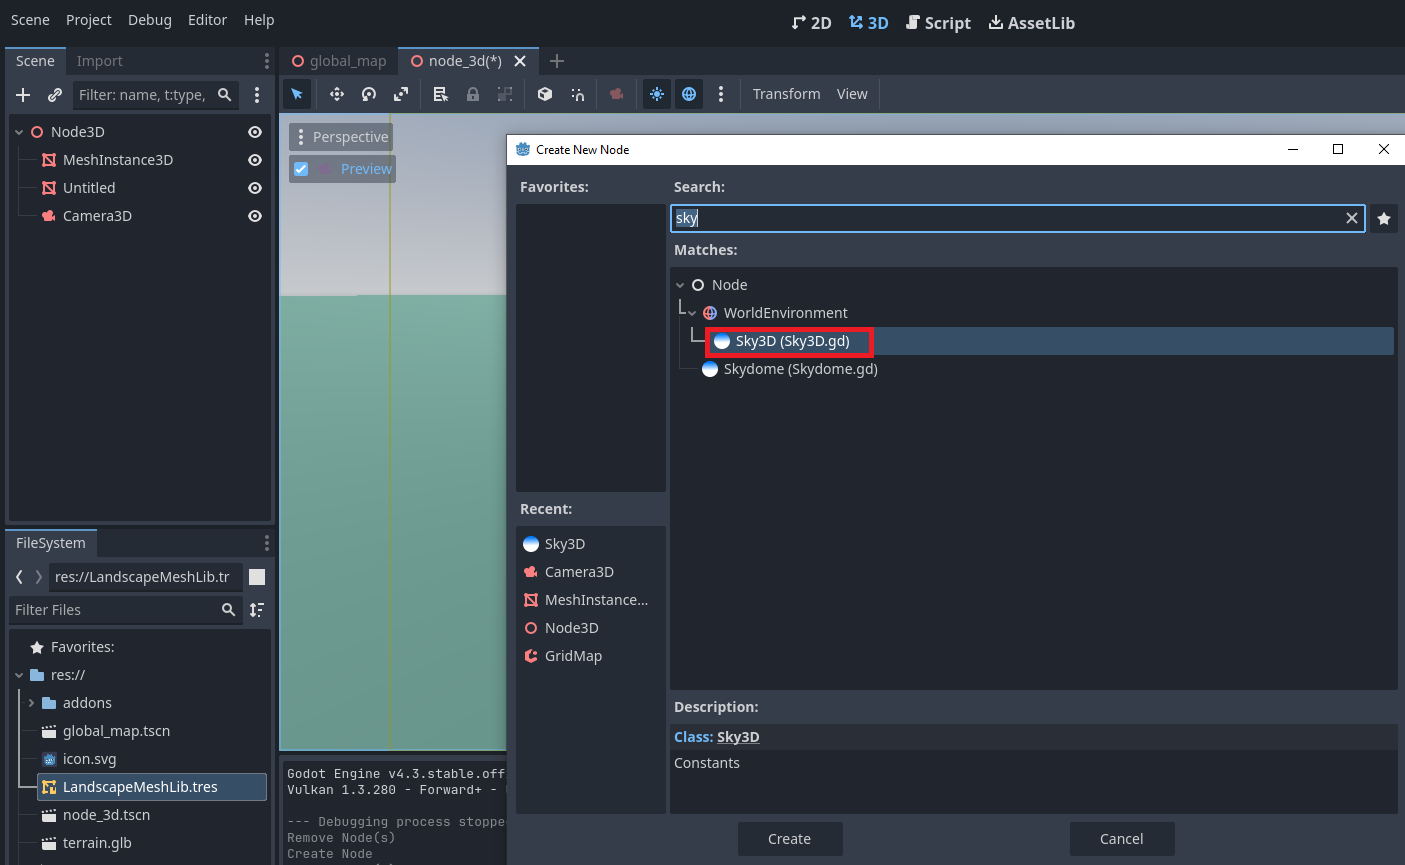Activate the Move Mode tool
The height and width of the screenshot is (865, 1405).
tap(337, 94)
